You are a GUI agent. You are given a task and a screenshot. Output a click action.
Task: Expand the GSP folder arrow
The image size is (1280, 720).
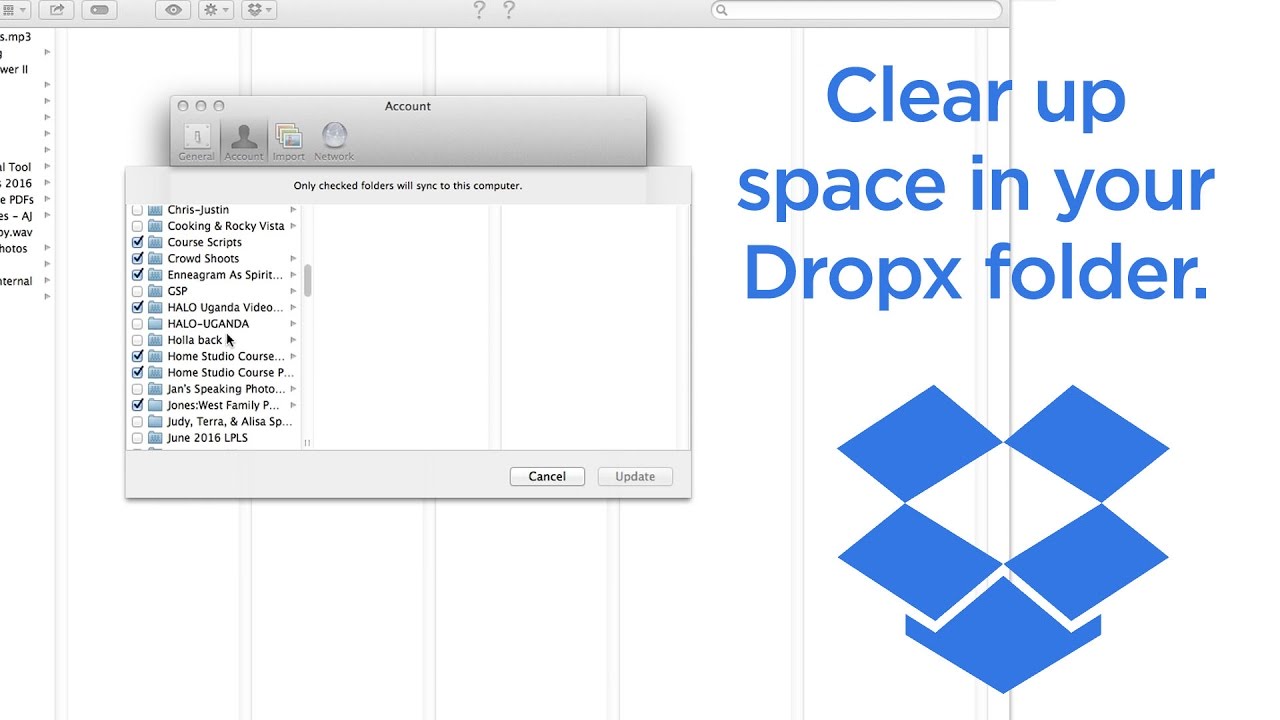pyautogui.click(x=293, y=291)
